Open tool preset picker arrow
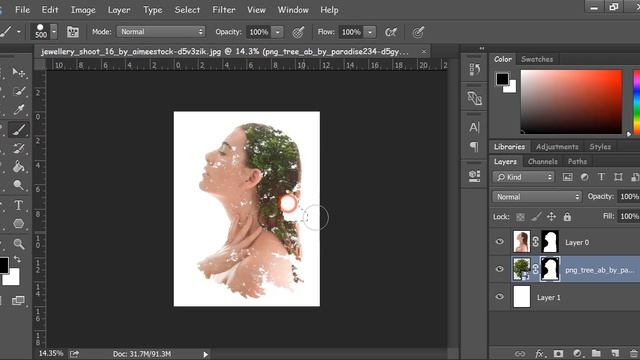Viewport: 640px width, 360px height. pos(19,32)
